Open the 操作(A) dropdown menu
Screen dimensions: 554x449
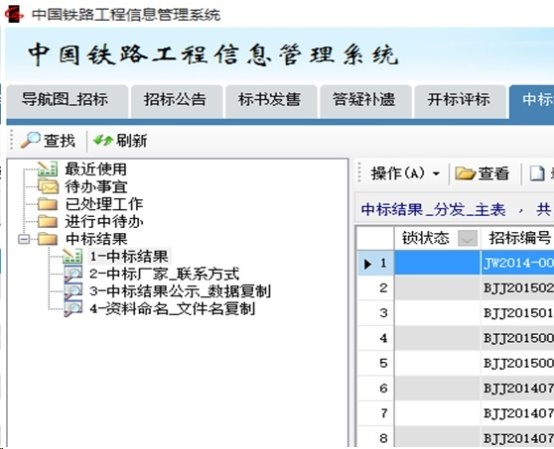point(405,173)
